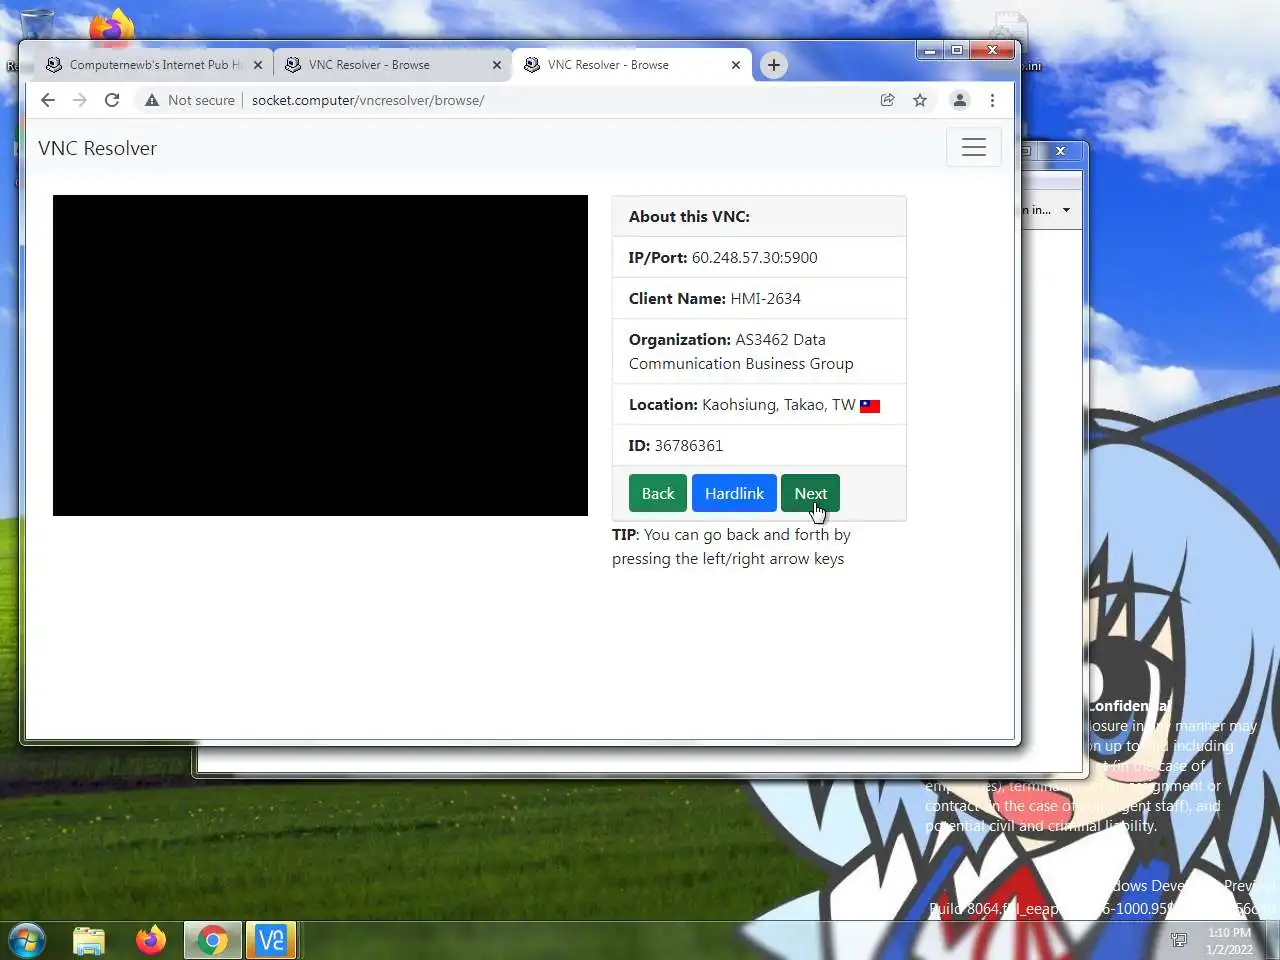
Task: Go back with browser back arrow
Action: [48, 100]
